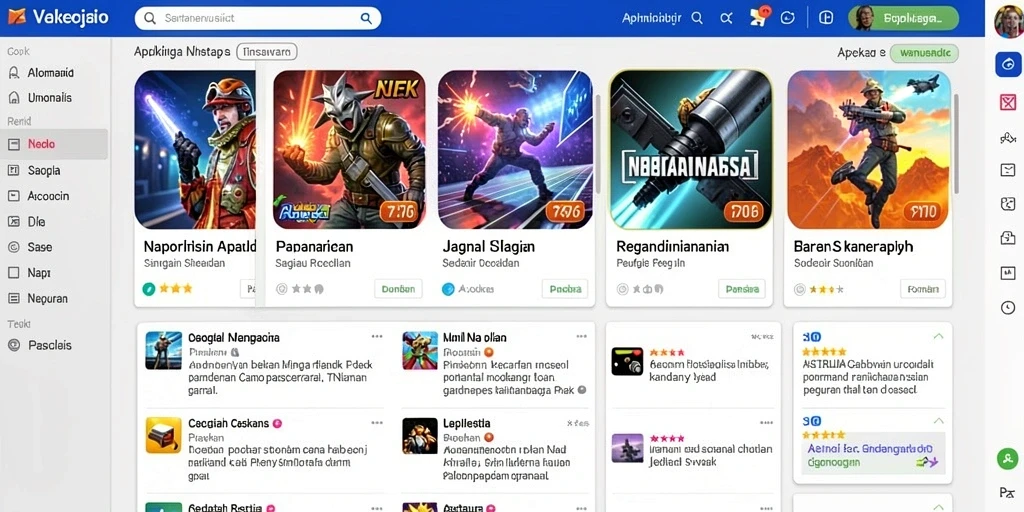Click the red mail icon in right rail
This screenshot has width=1024, height=512.
coord(1008,102)
